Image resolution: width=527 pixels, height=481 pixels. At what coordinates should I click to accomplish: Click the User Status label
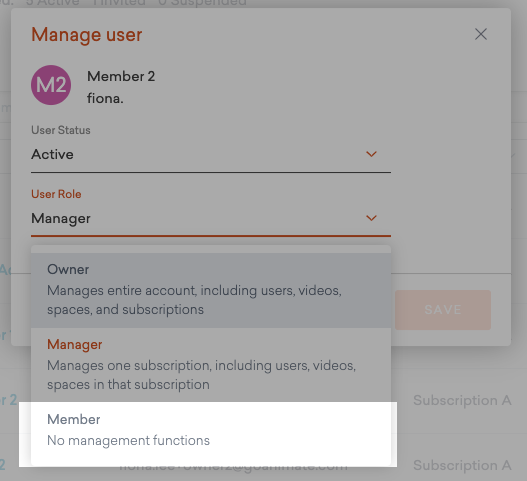(x=61, y=130)
